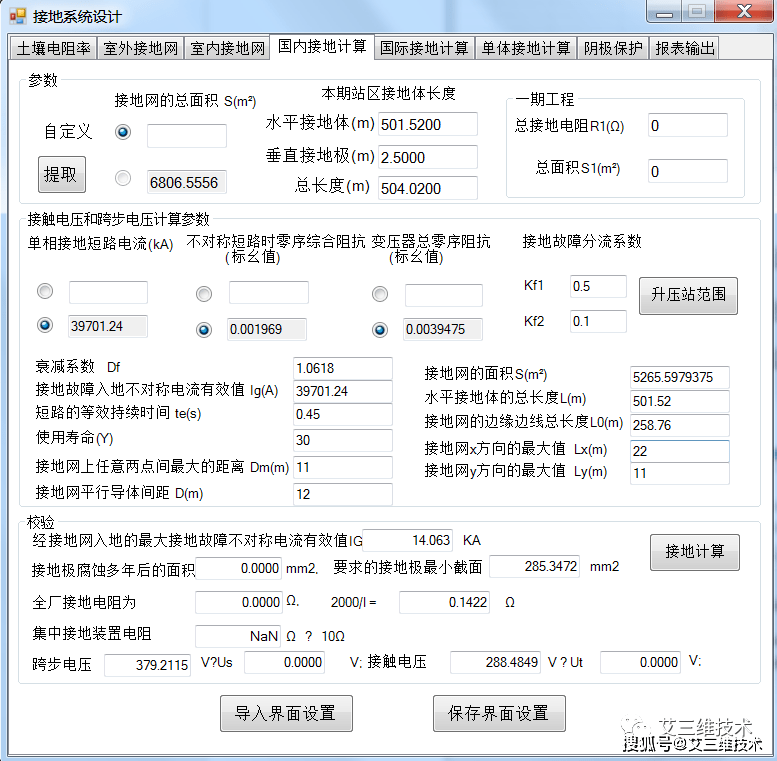
Task: Go to the 阴极保护 tab
Action: tap(613, 48)
